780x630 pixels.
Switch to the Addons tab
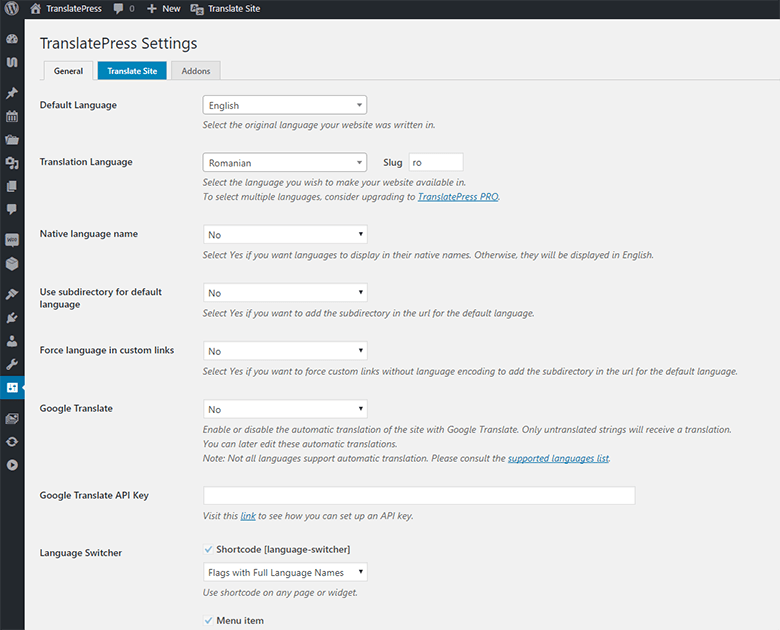(195, 71)
